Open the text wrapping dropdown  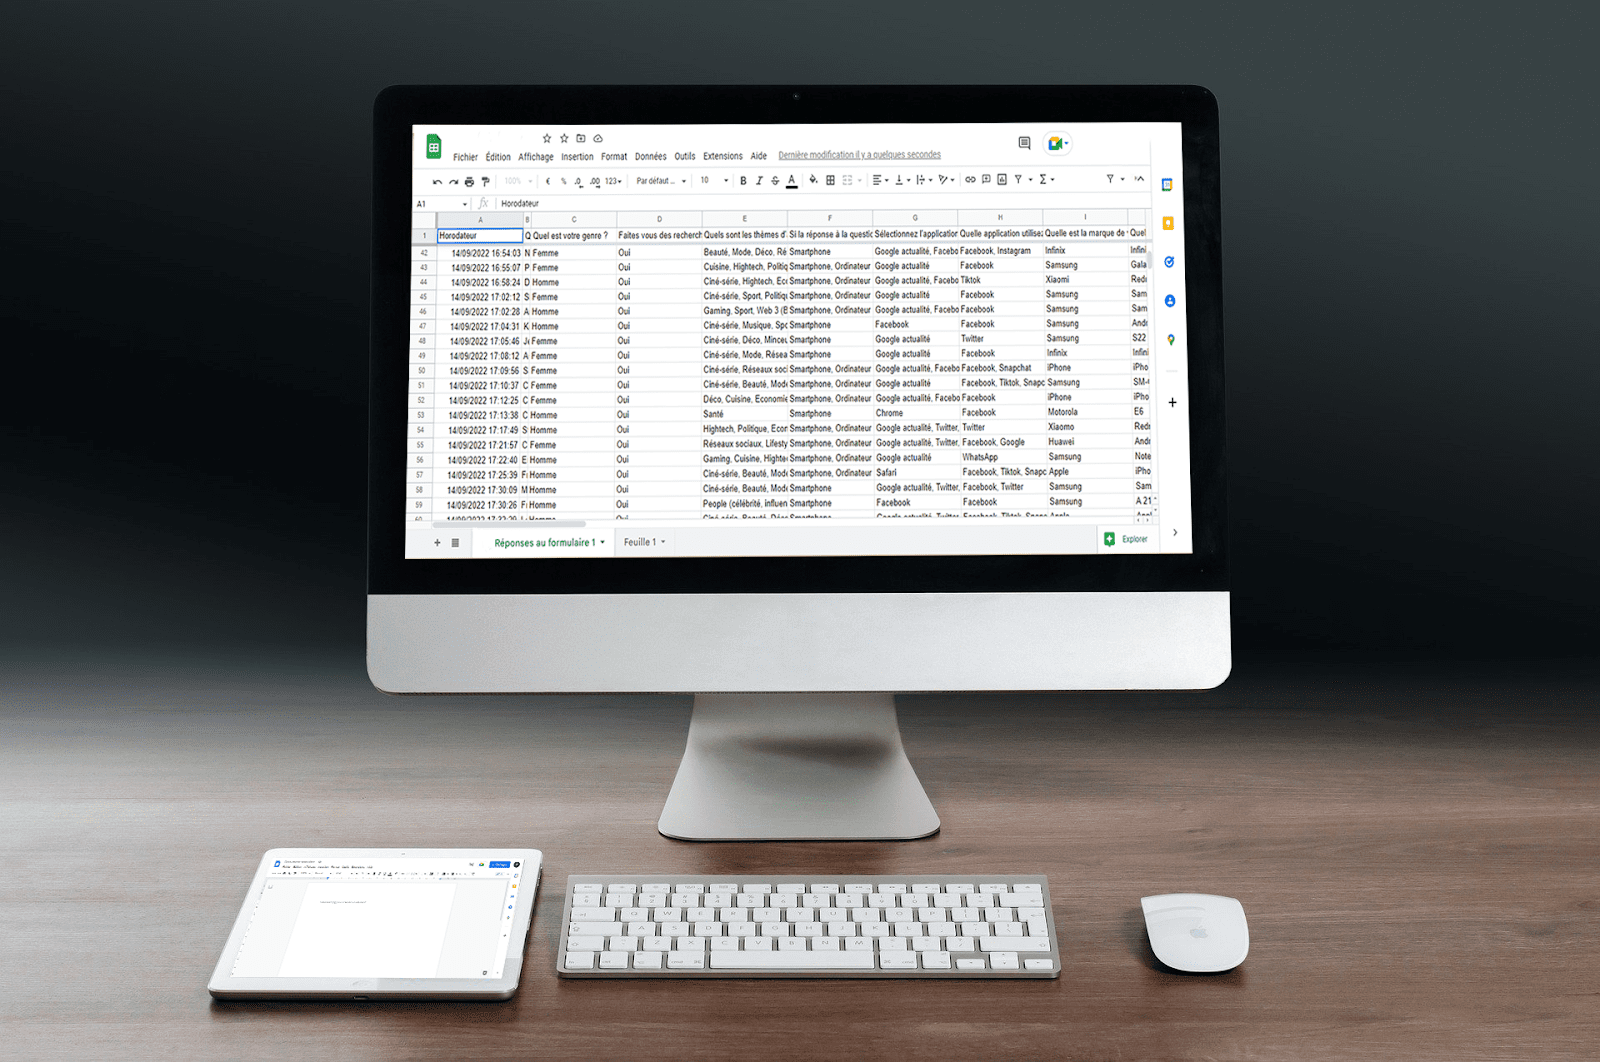pyautogui.click(x=924, y=180)
